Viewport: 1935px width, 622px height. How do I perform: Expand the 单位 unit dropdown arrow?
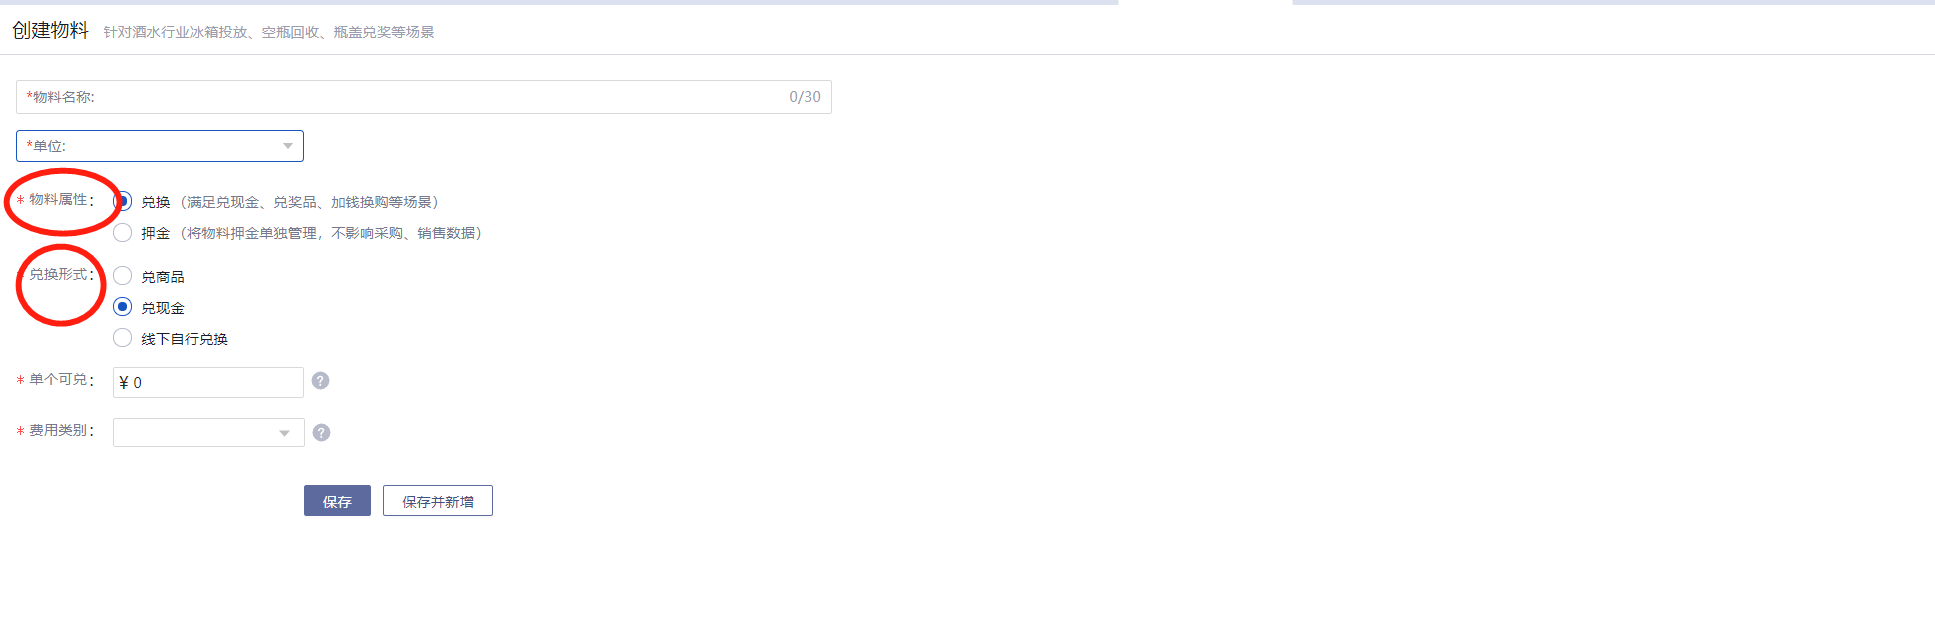click(288, 146)
